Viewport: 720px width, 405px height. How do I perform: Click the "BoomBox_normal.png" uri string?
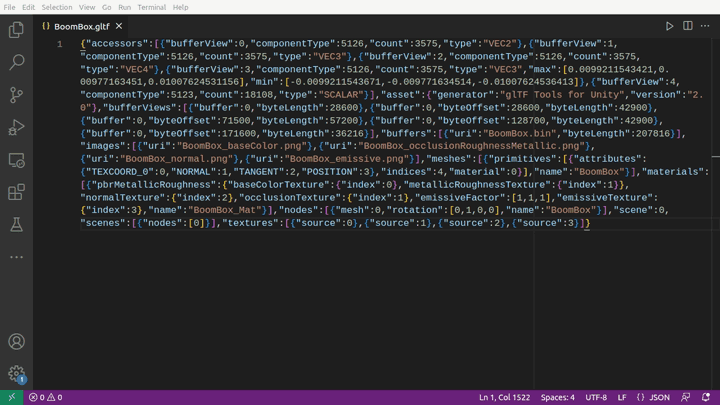[x=177, y=159]
